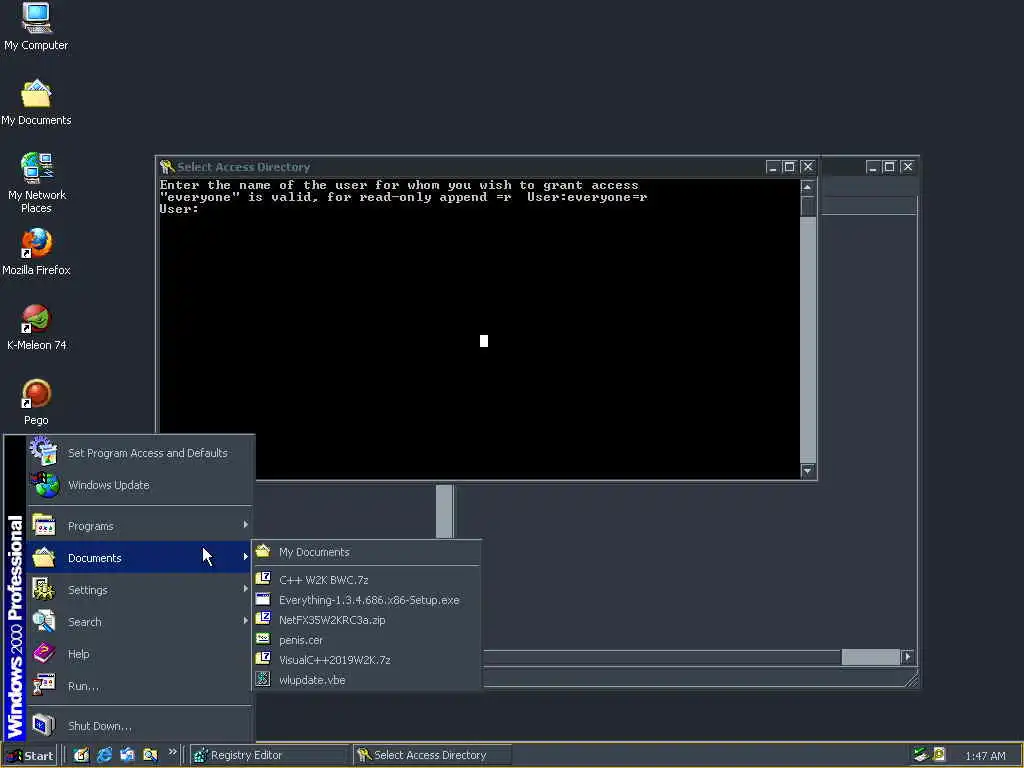
Task: Close the Select Access Directory window
Action: pos(808,167)
